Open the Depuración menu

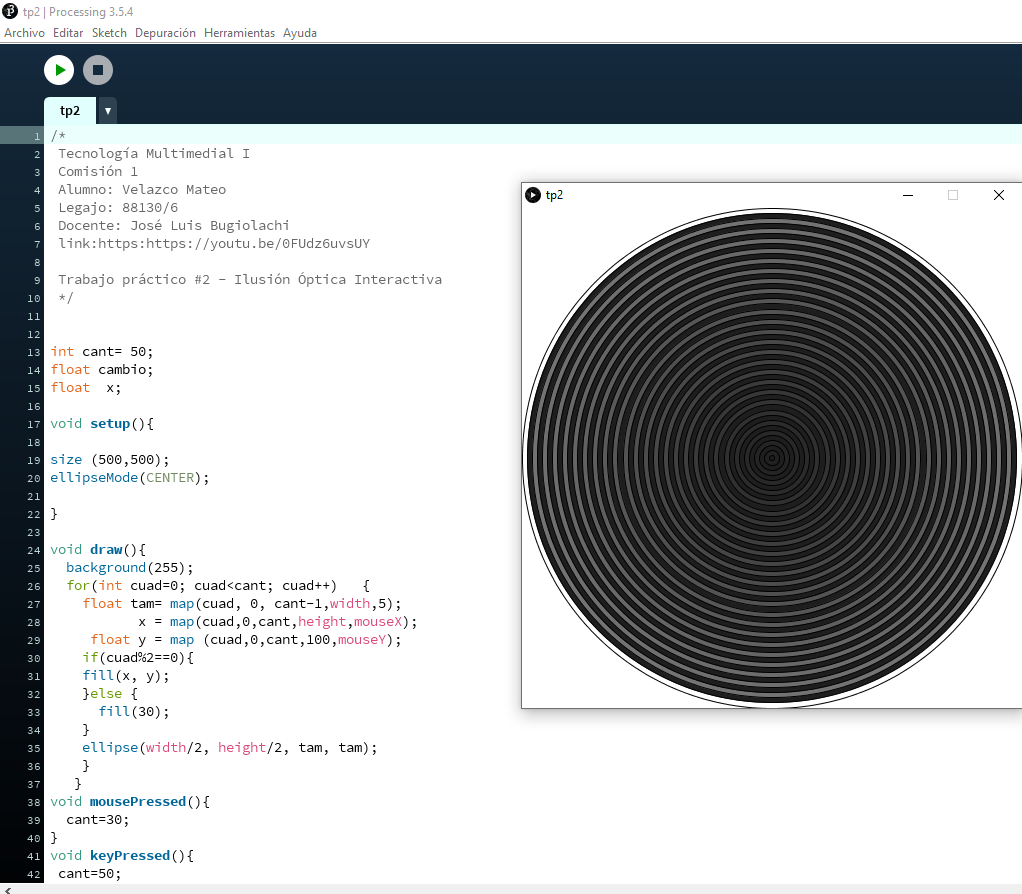tap(165, 33)
